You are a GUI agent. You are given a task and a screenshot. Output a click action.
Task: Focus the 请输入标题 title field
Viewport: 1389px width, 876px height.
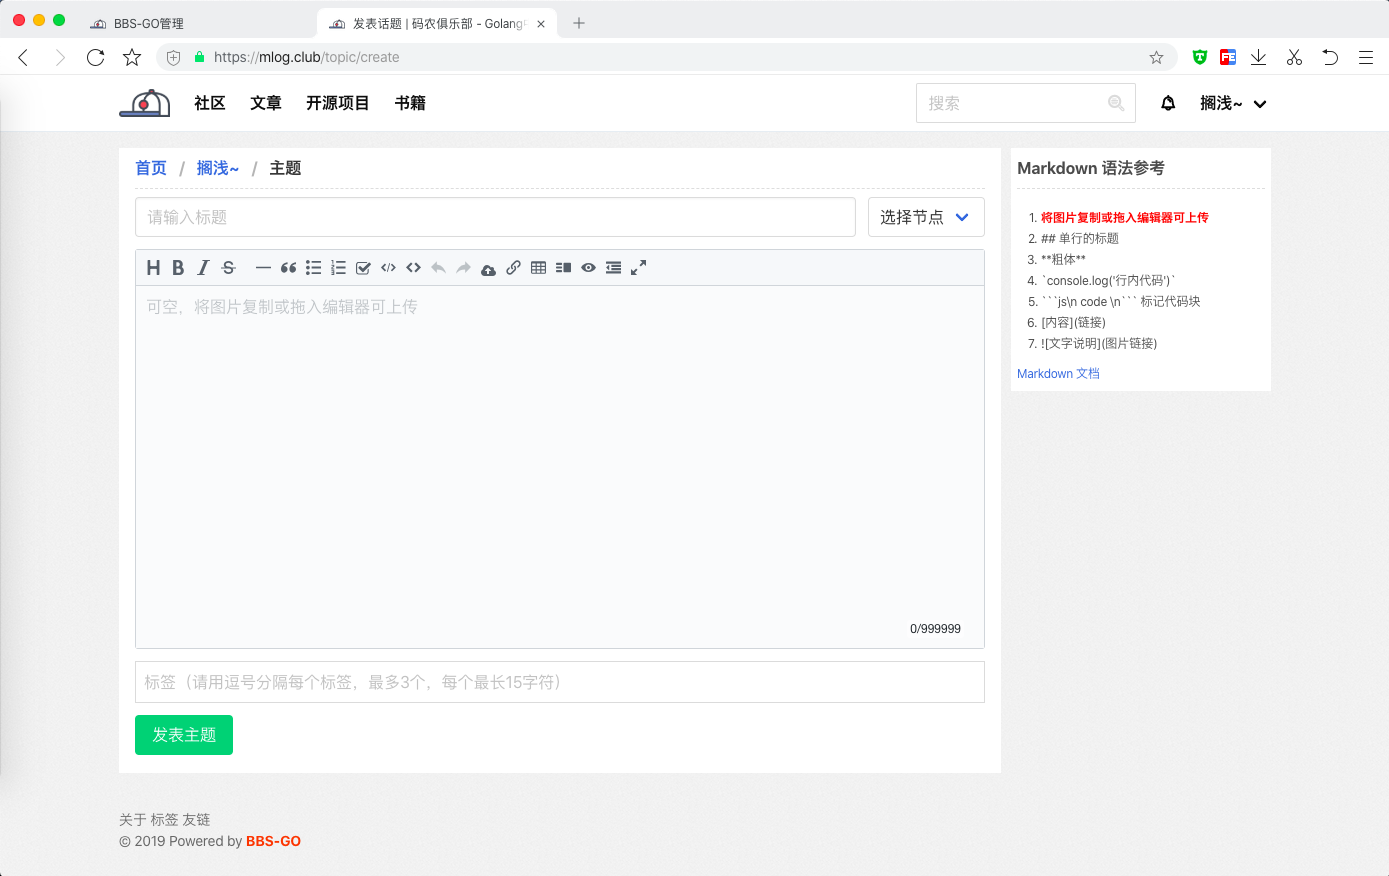point(495,217)
